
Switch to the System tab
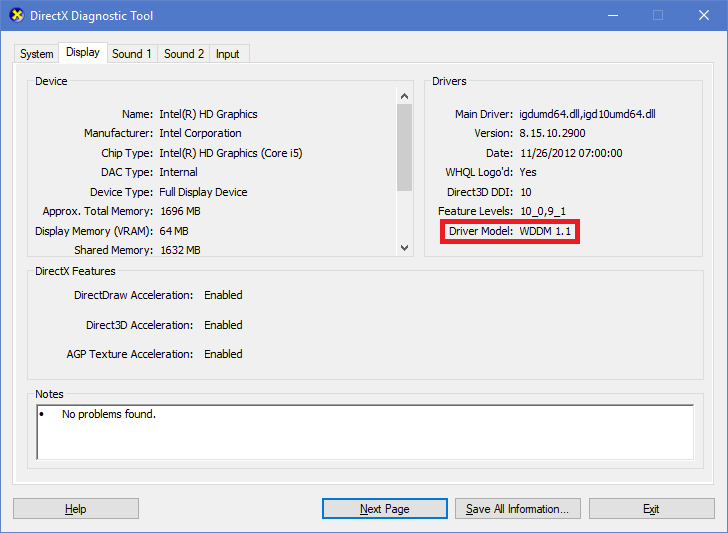37,54
